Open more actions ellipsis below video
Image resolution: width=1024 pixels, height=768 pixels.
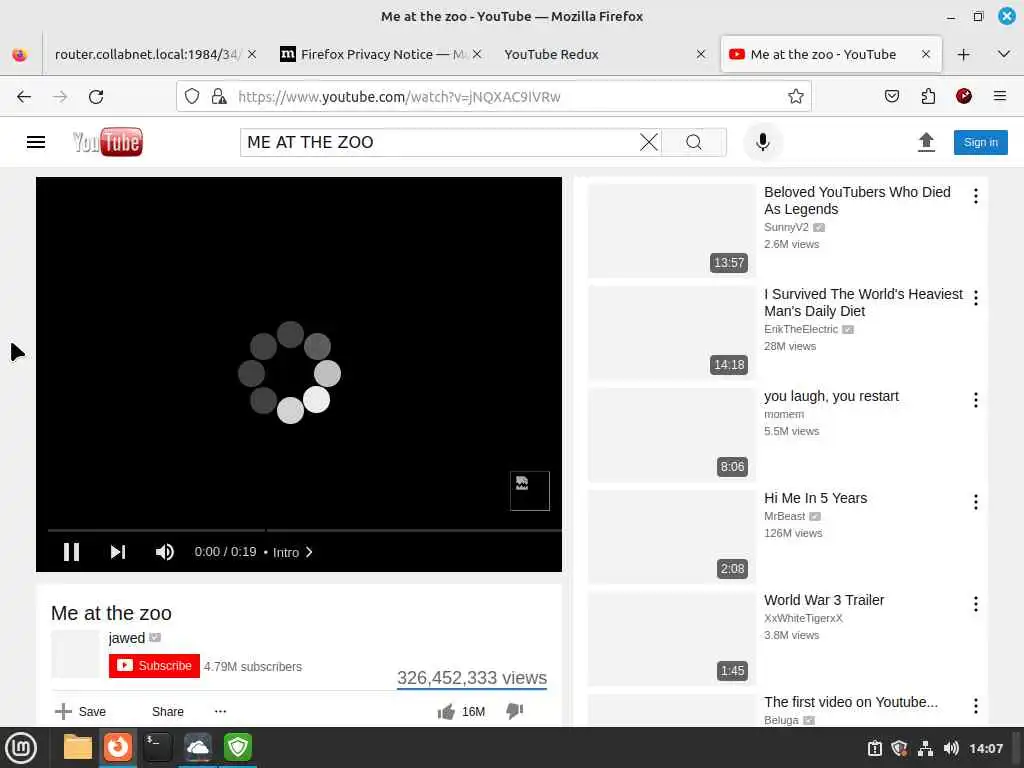tap(221, 711)
